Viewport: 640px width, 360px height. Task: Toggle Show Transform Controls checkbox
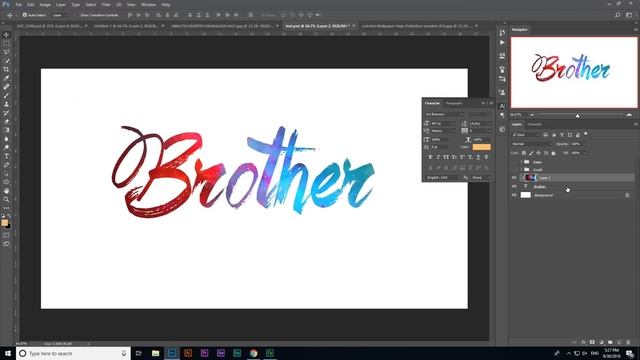tap(77, 15)
